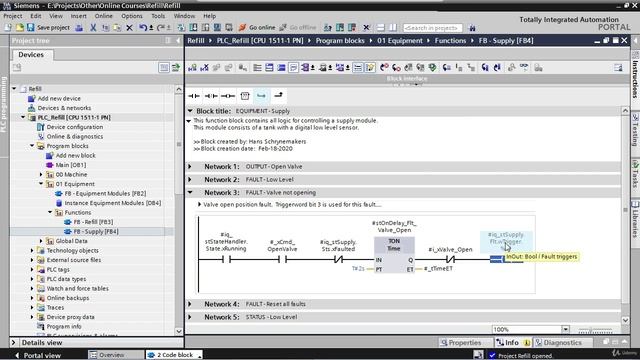Viewport: 640px width, 360px height.
Task: Expand the Global Data folder
Action: (41, 241)
